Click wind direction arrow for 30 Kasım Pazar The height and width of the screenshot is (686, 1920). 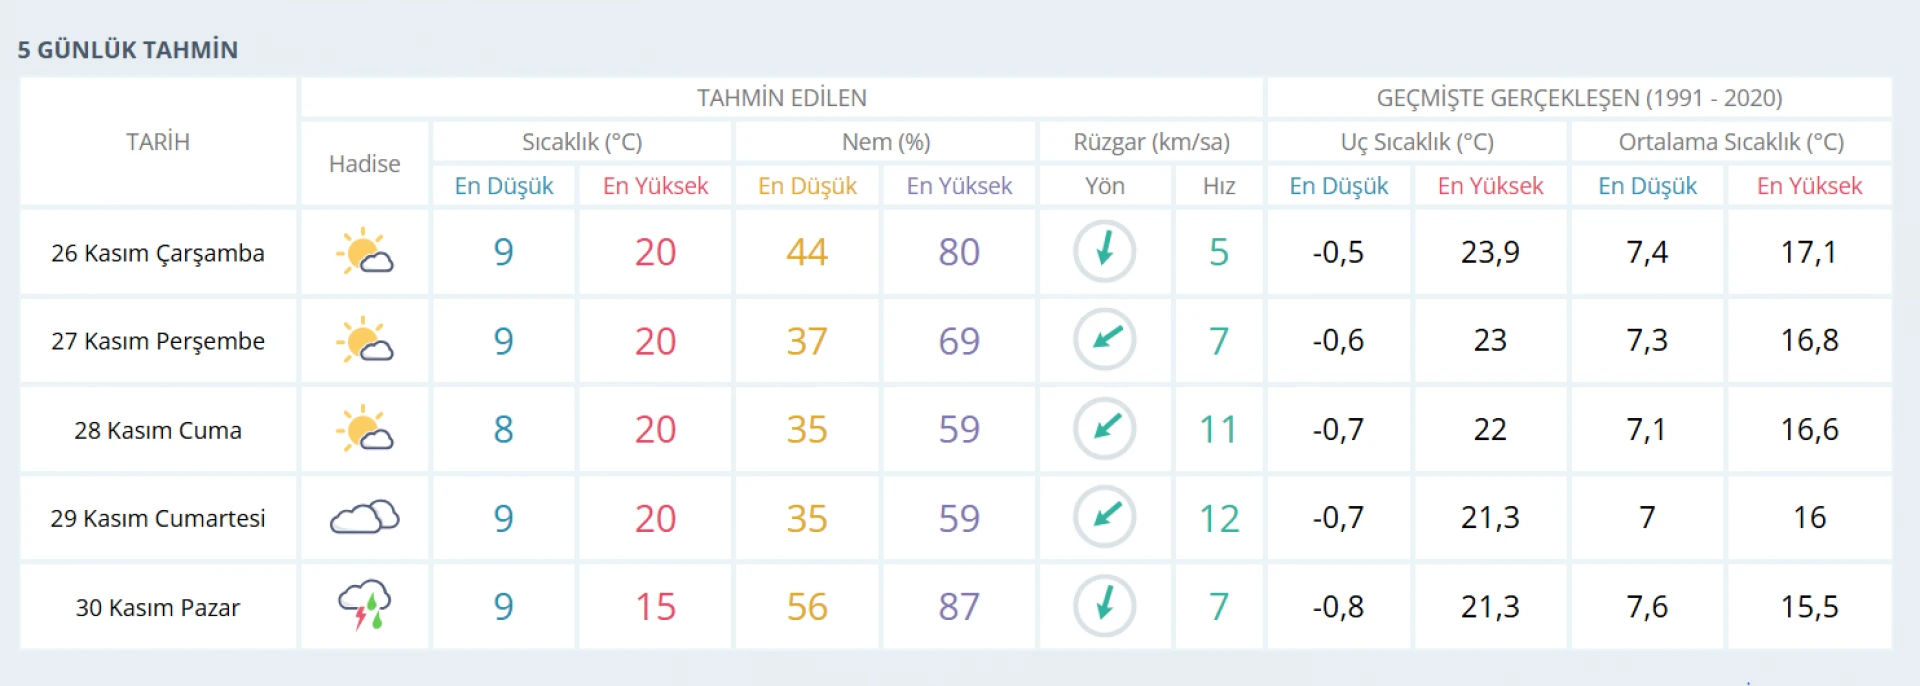pyautogui.click(x=1104, y=605)
